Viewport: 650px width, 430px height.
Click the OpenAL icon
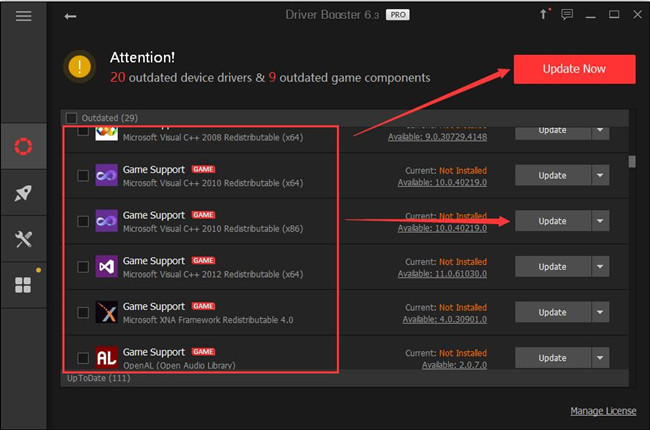[x=107, y=357]
